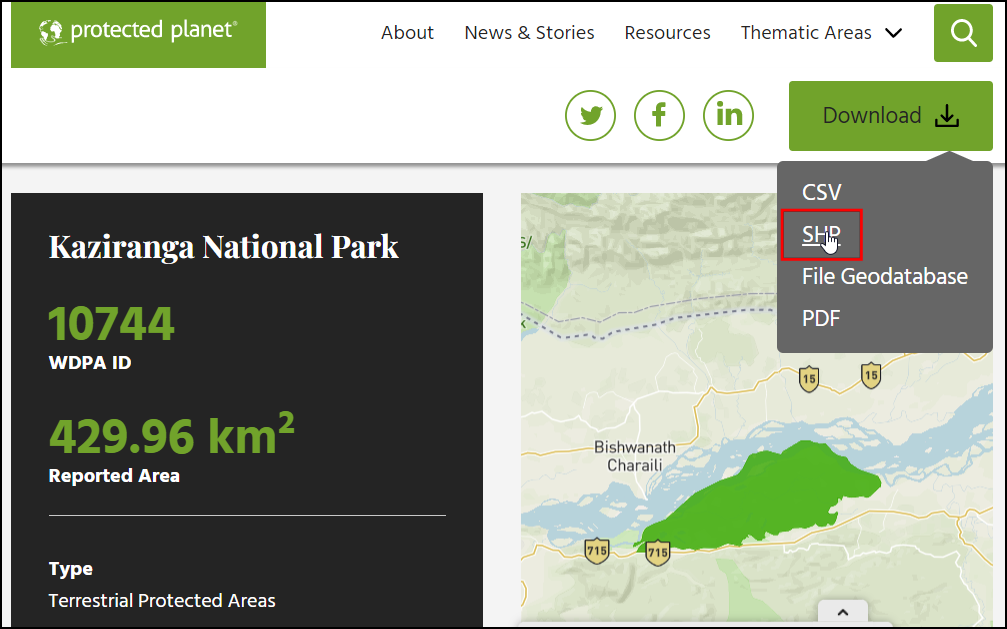
Task: Click the Bishwanath Chariali map label
Action: pyautogui.click(x=634, y=456)
